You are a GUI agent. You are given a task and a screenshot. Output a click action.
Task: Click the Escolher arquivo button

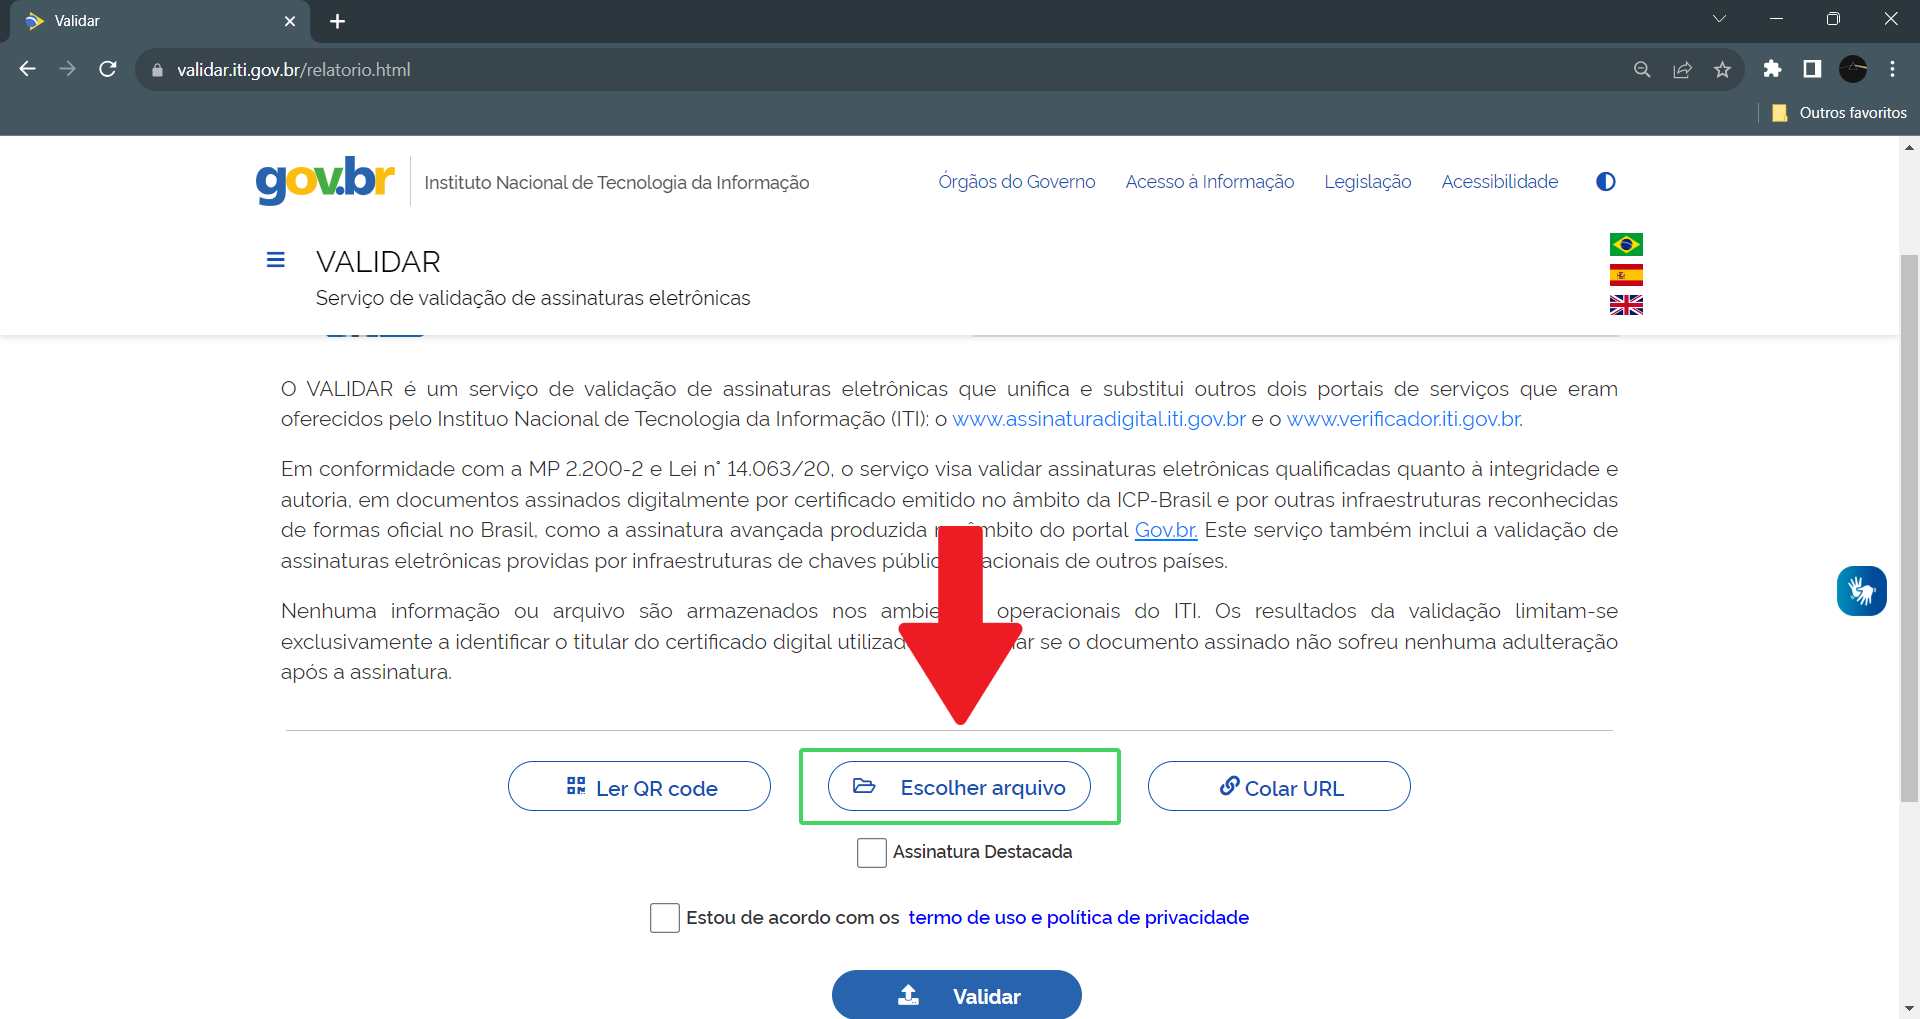tap(959, 787)
